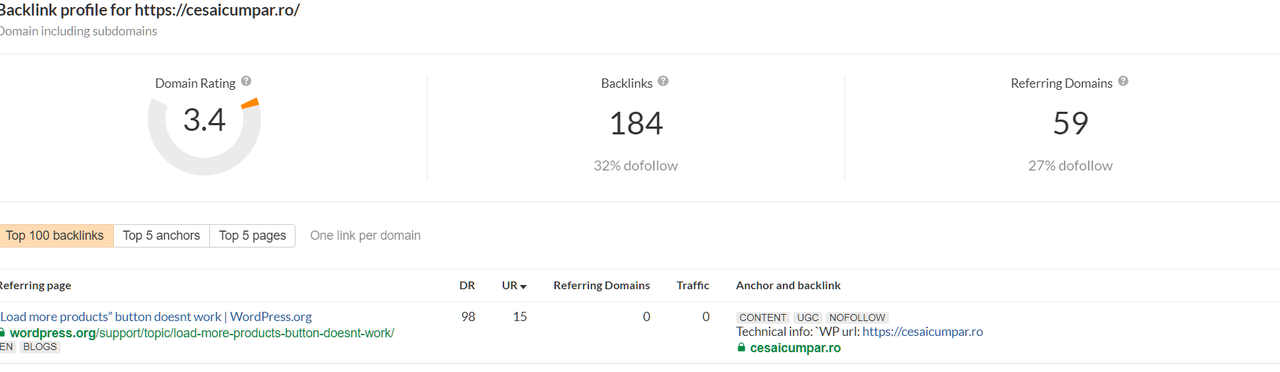The width and height of the screenshot is (1280, 372).
Task: Click the lock icon beside wordpress.org URL
Action: (x=3, y=332)
